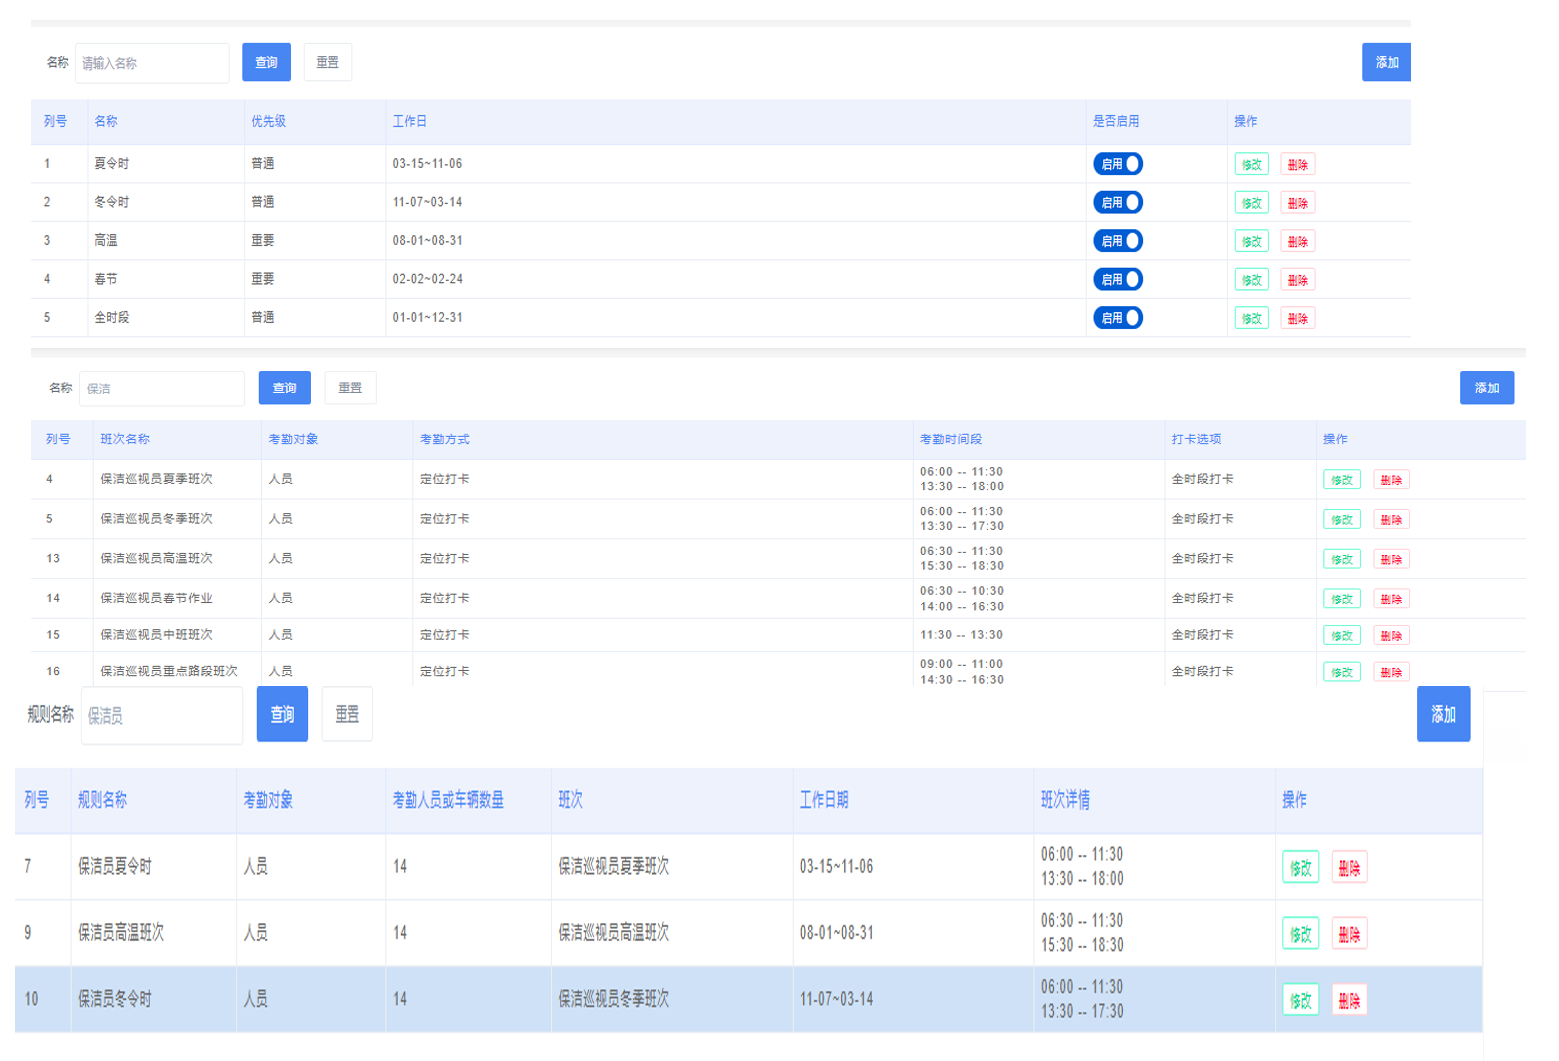Click 查询 beside the 请输入名称 field

(x=266, y=62)
